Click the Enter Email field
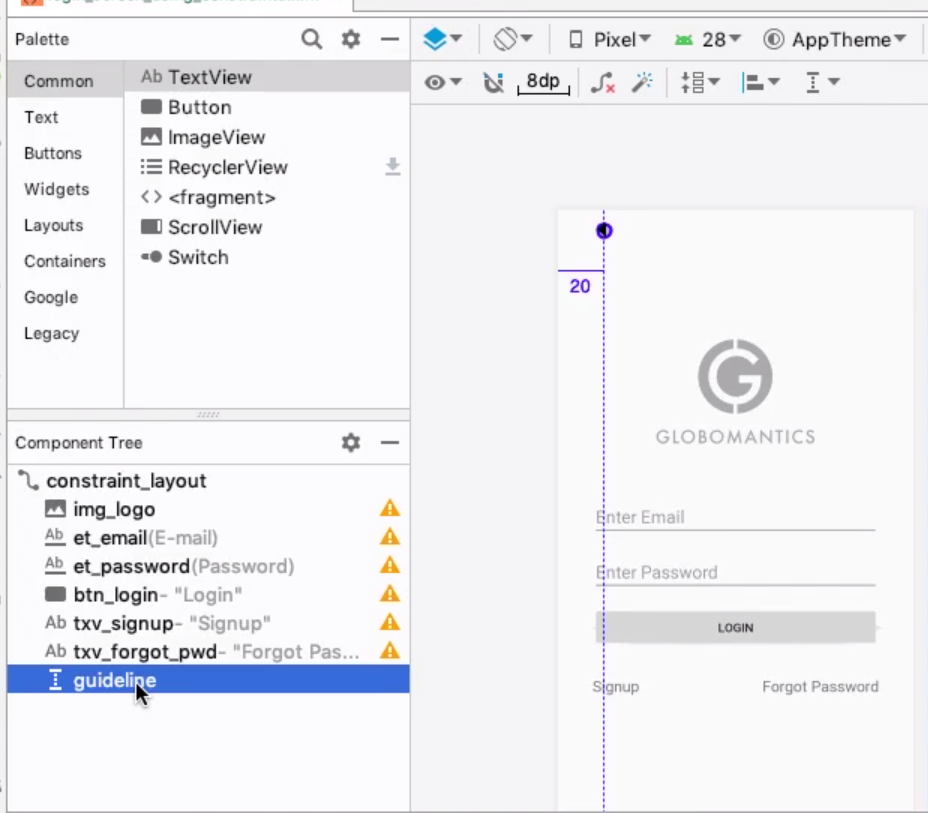Image resolution: width=928 pixels, height=813 pixels. click(x=735, y=517)
